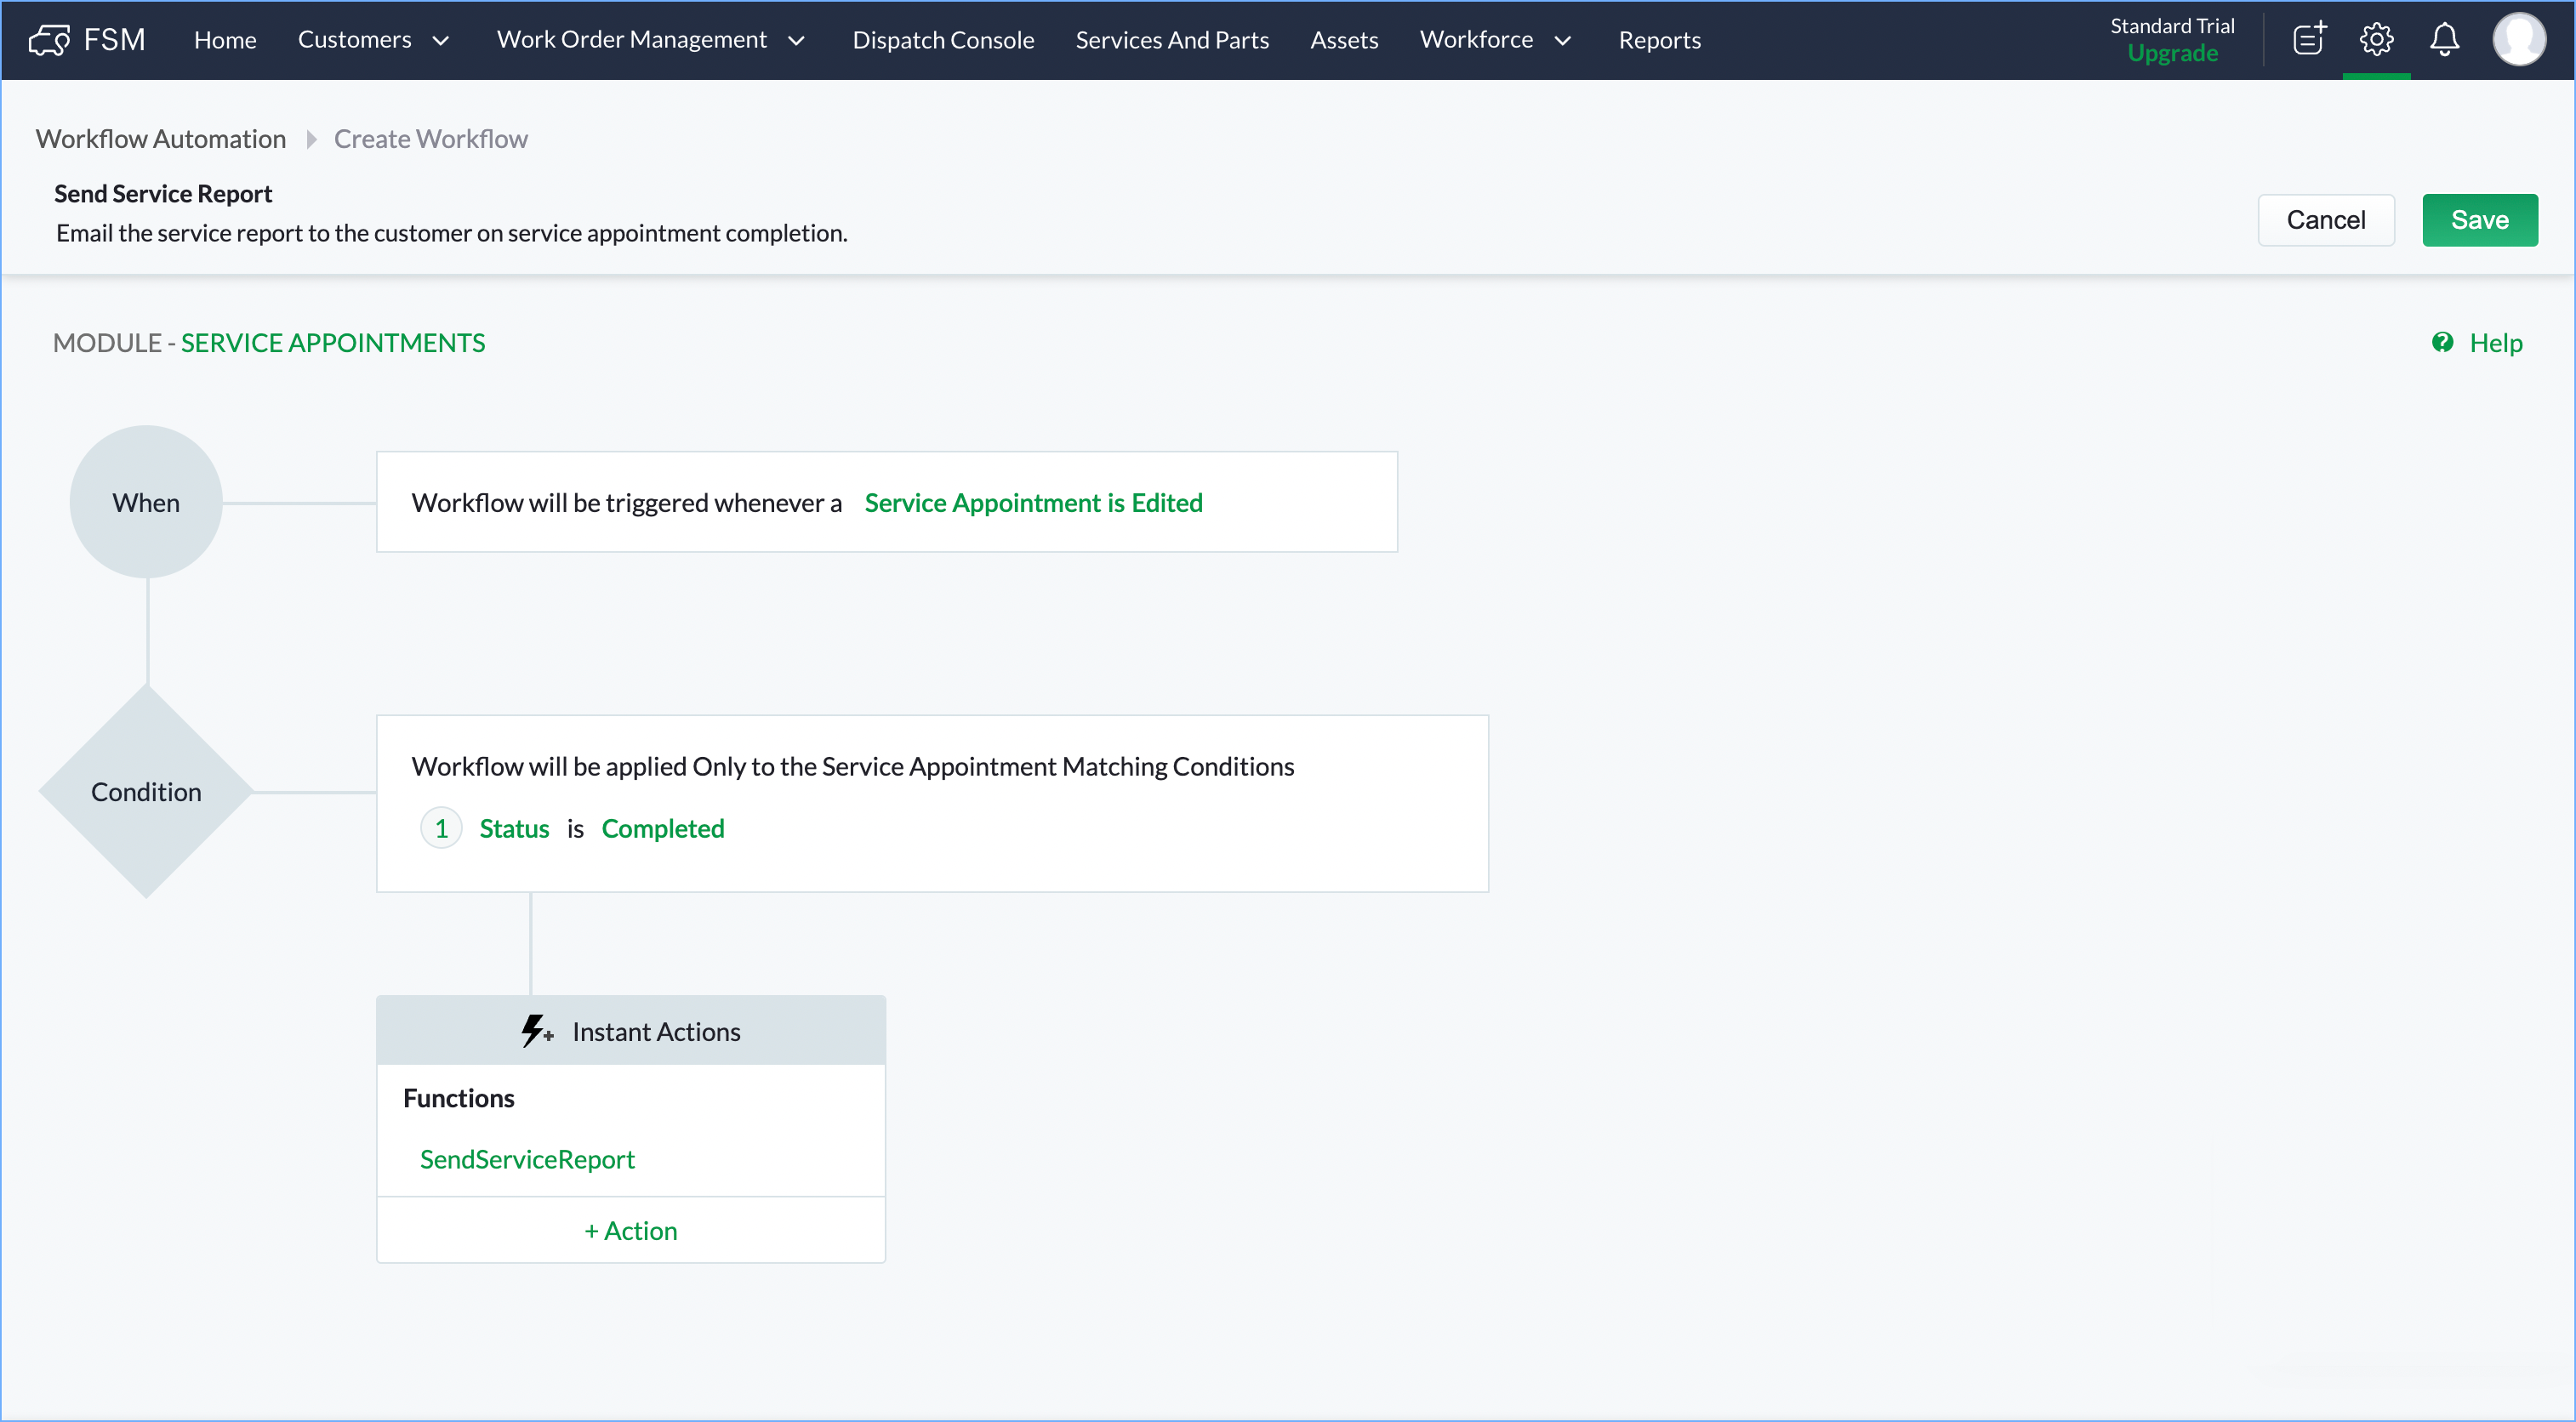Click the Instant Actions lightning icon

point(536,1031)
